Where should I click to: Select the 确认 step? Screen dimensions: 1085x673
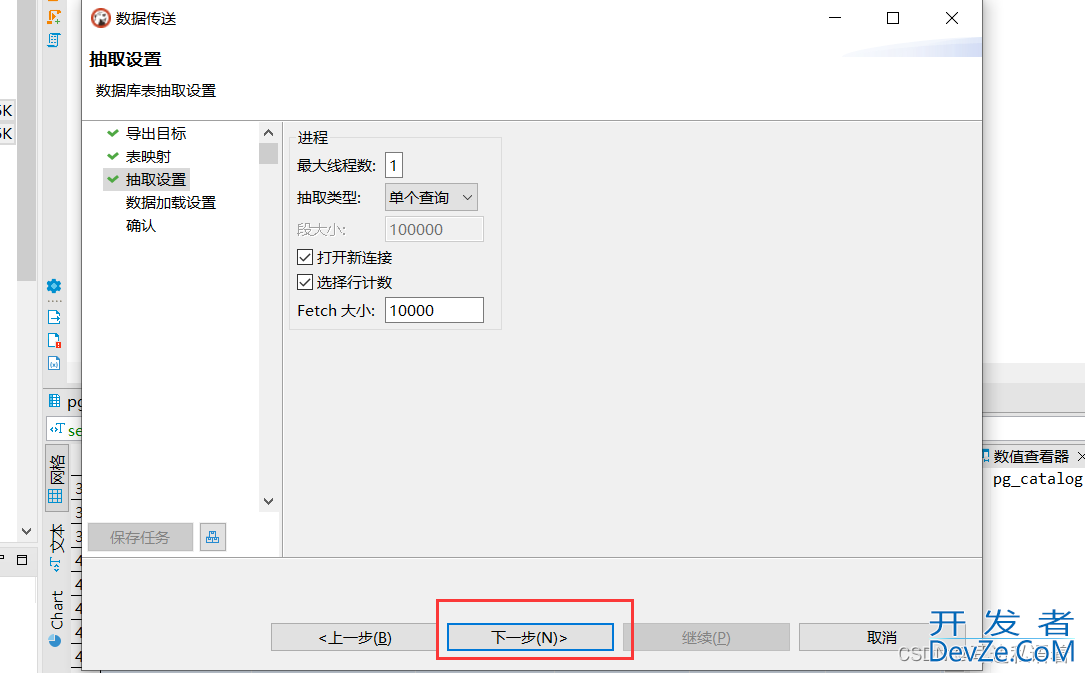point(140,225)
